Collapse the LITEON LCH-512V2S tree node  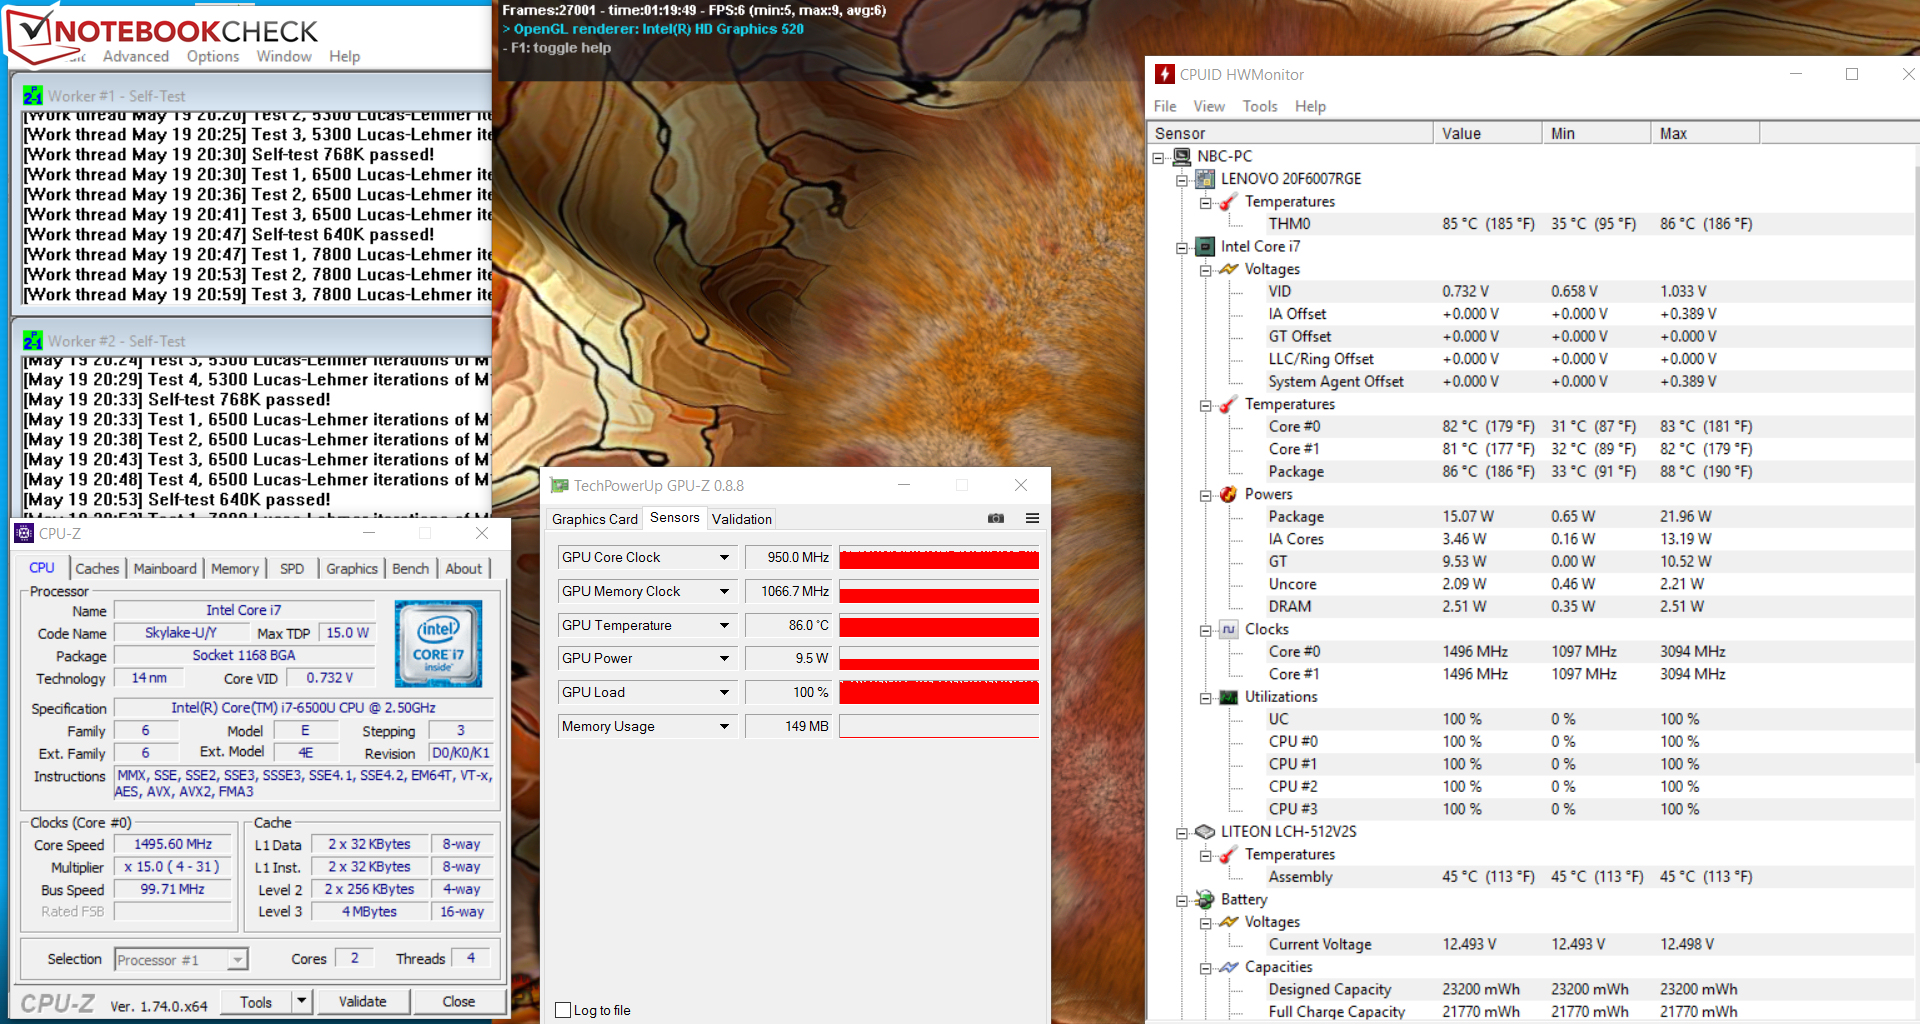(x=1182, y=832)
